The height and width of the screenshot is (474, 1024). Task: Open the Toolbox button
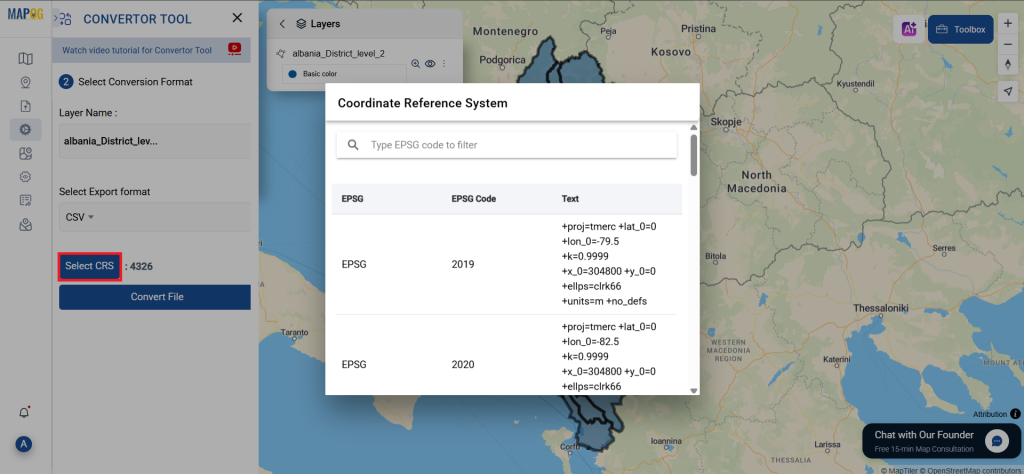[960, 29]
